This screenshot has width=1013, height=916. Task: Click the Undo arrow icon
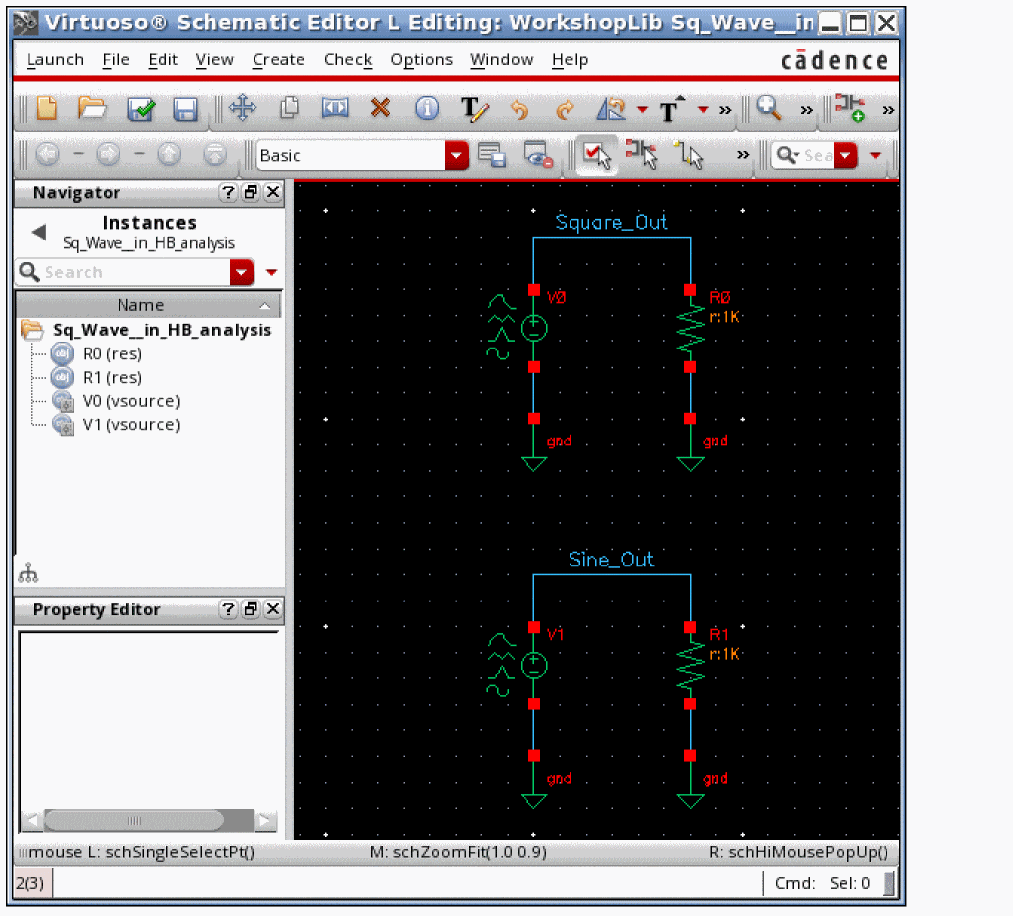519,109
